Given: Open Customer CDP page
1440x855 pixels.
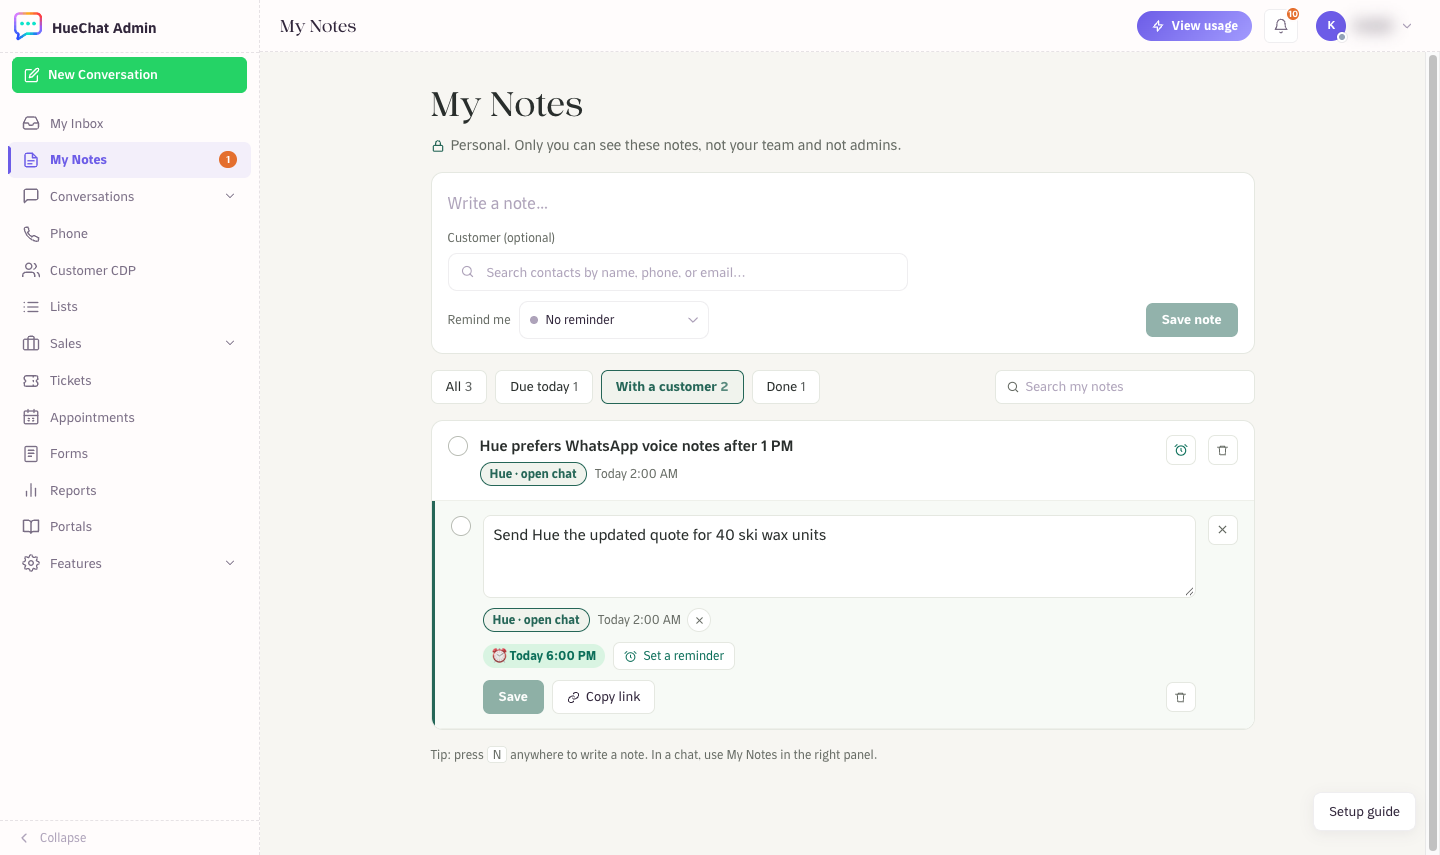Looking at the screenshot, I should (129, 270).
